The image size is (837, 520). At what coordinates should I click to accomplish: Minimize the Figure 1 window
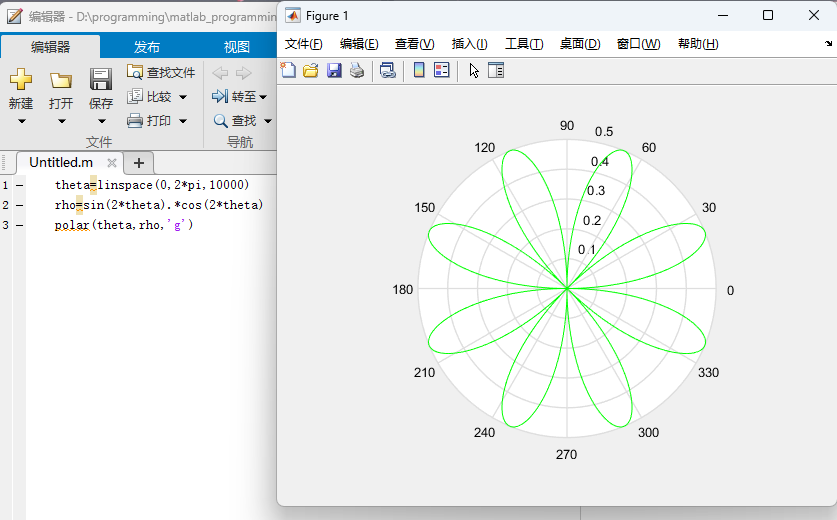coord(723,15)
